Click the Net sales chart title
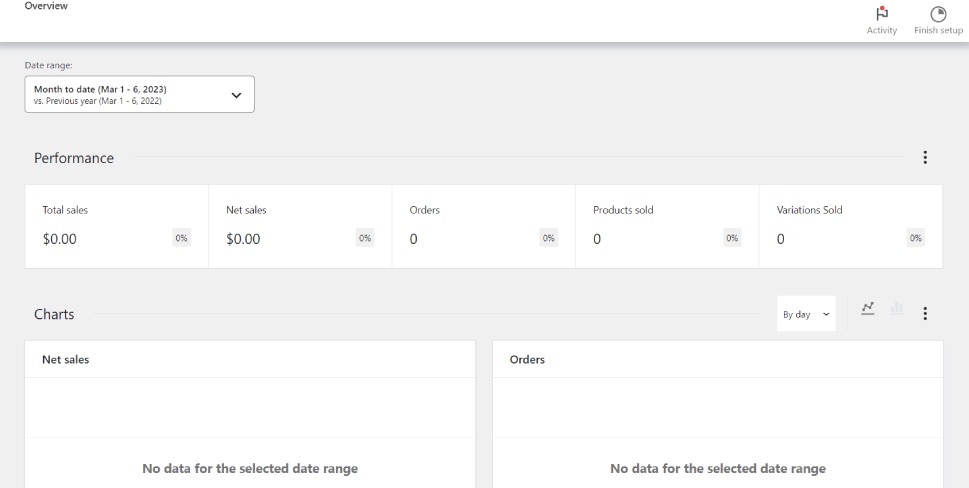Viewport: 969px width, 488px height. (x=65, y=359)
